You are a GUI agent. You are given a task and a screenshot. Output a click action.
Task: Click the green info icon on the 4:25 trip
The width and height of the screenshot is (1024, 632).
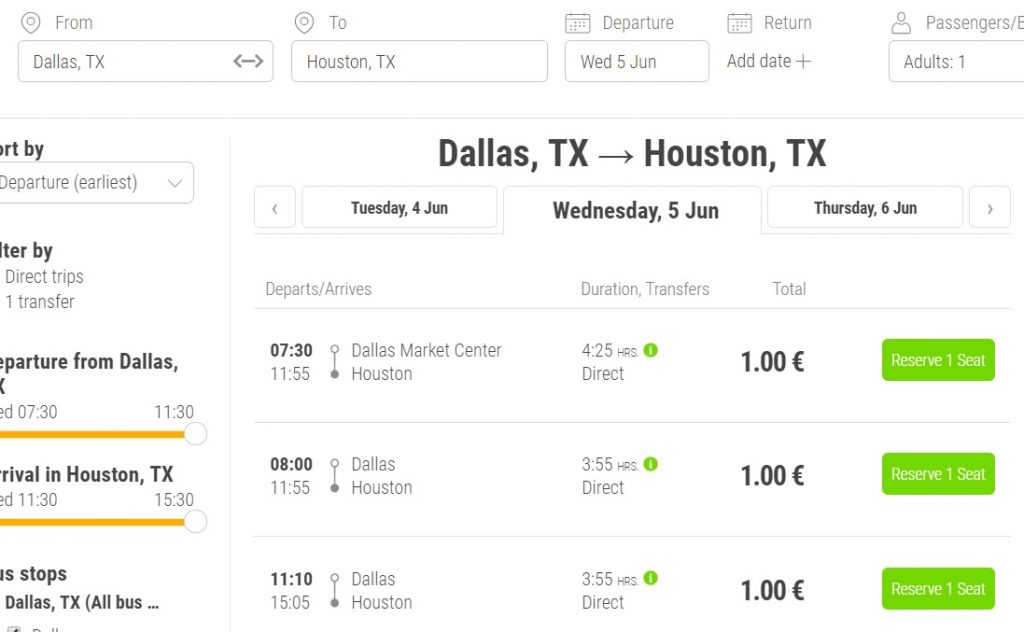(x=650, y=351)
